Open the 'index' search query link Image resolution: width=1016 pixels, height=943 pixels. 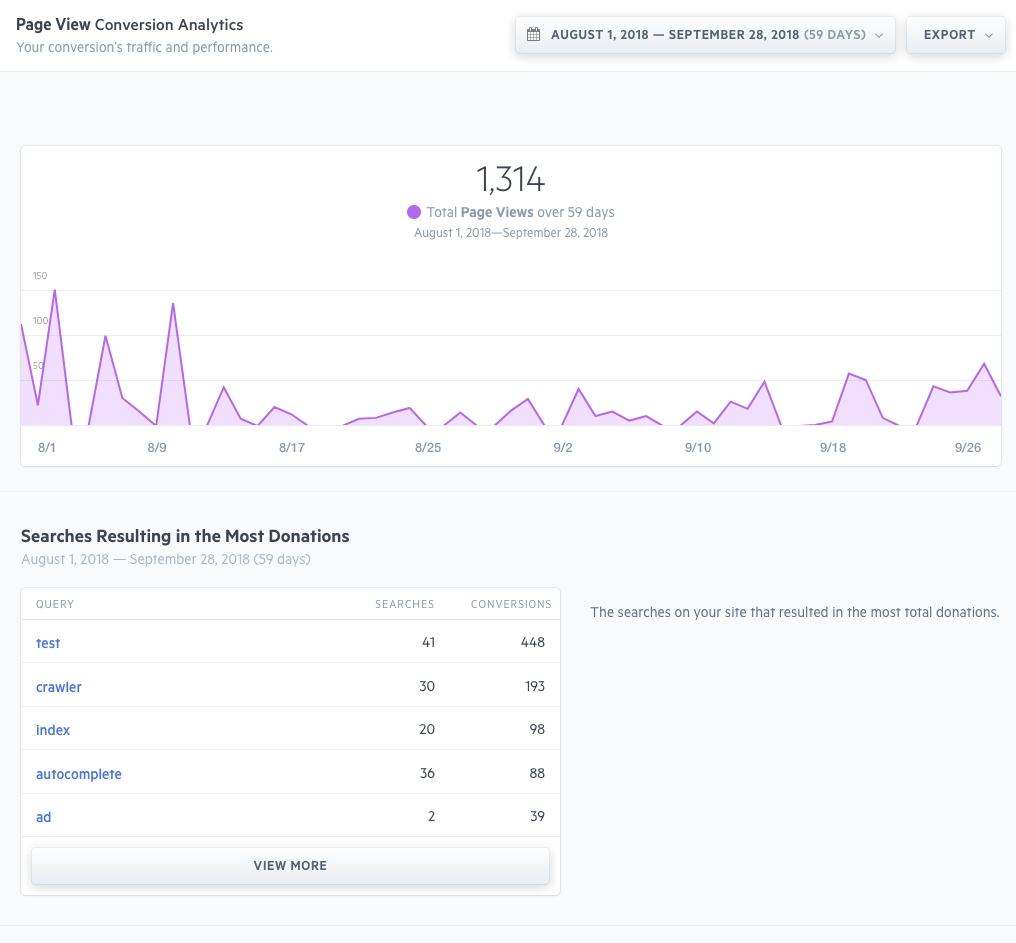coord(53,730)
